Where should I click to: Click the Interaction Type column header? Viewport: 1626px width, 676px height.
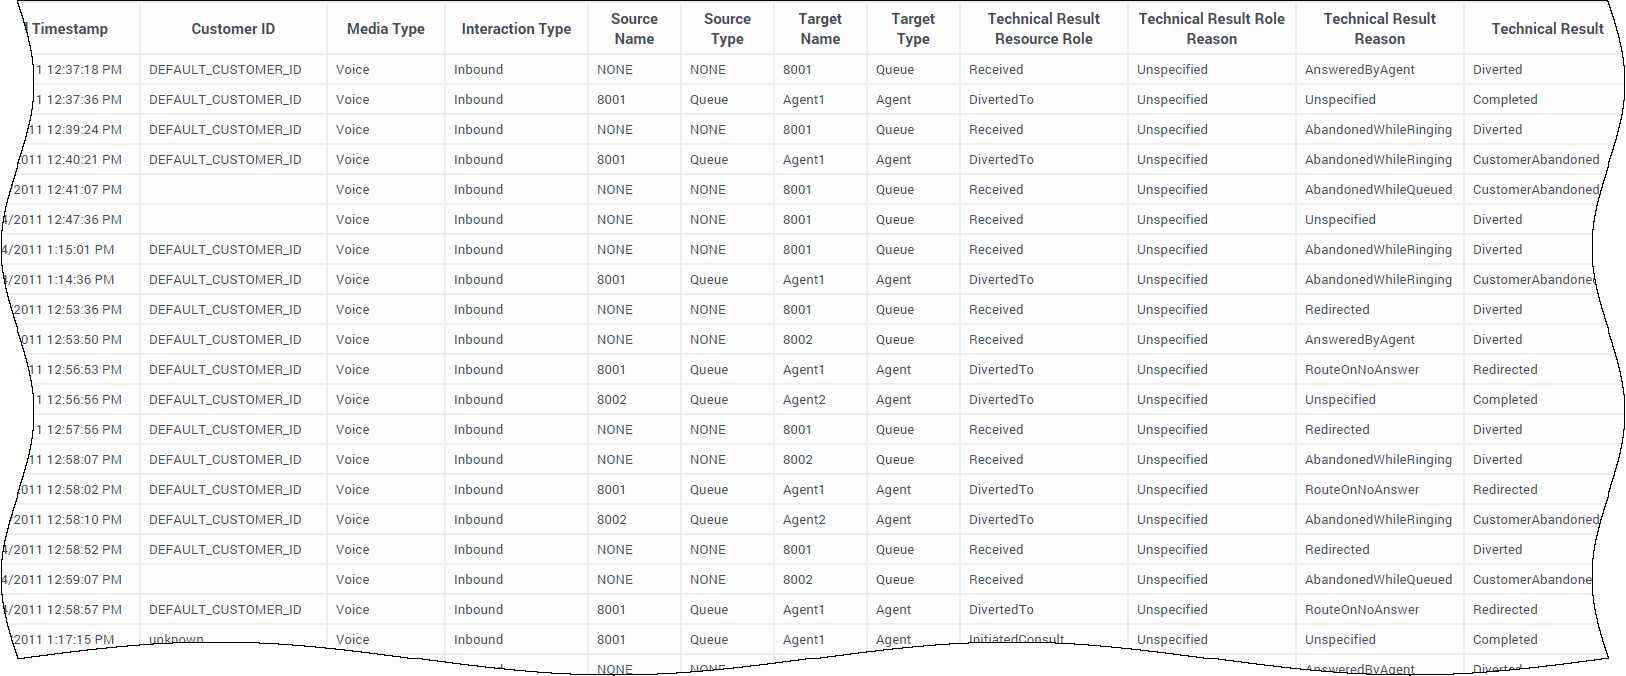[x=516, y=29]
